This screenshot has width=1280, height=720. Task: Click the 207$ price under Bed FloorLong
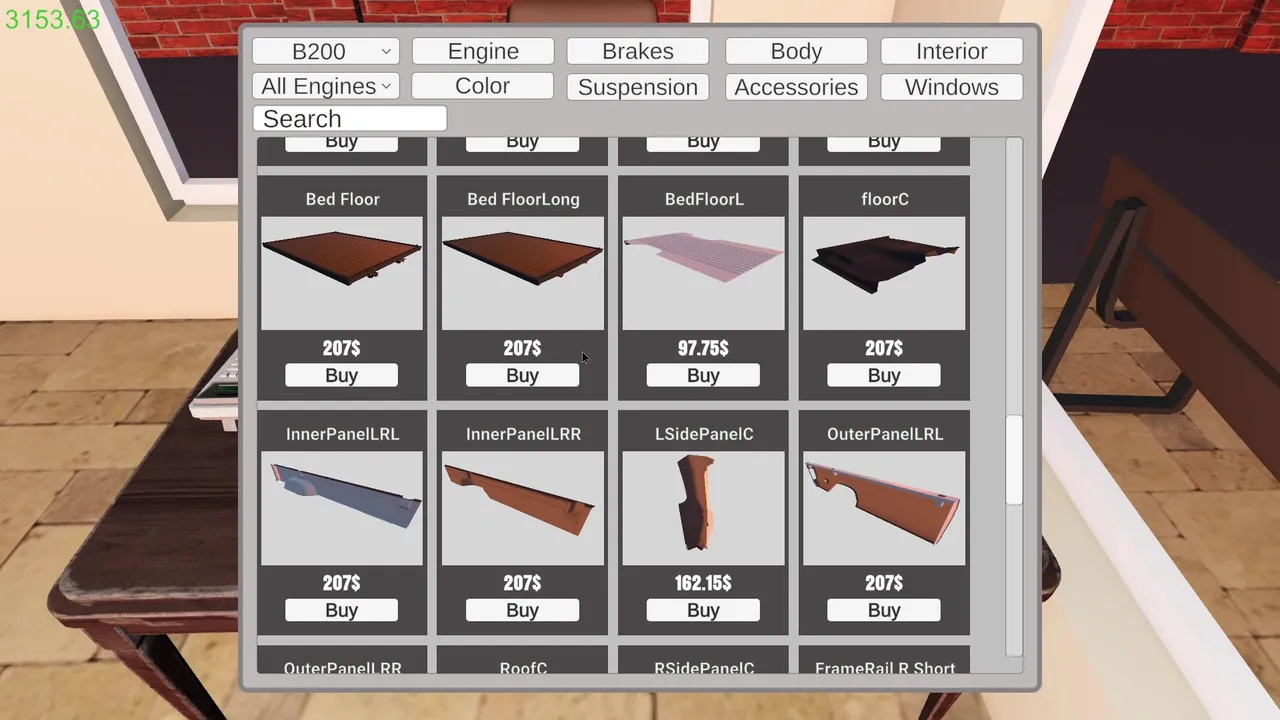pyautogui.click(x=522, y=348)
